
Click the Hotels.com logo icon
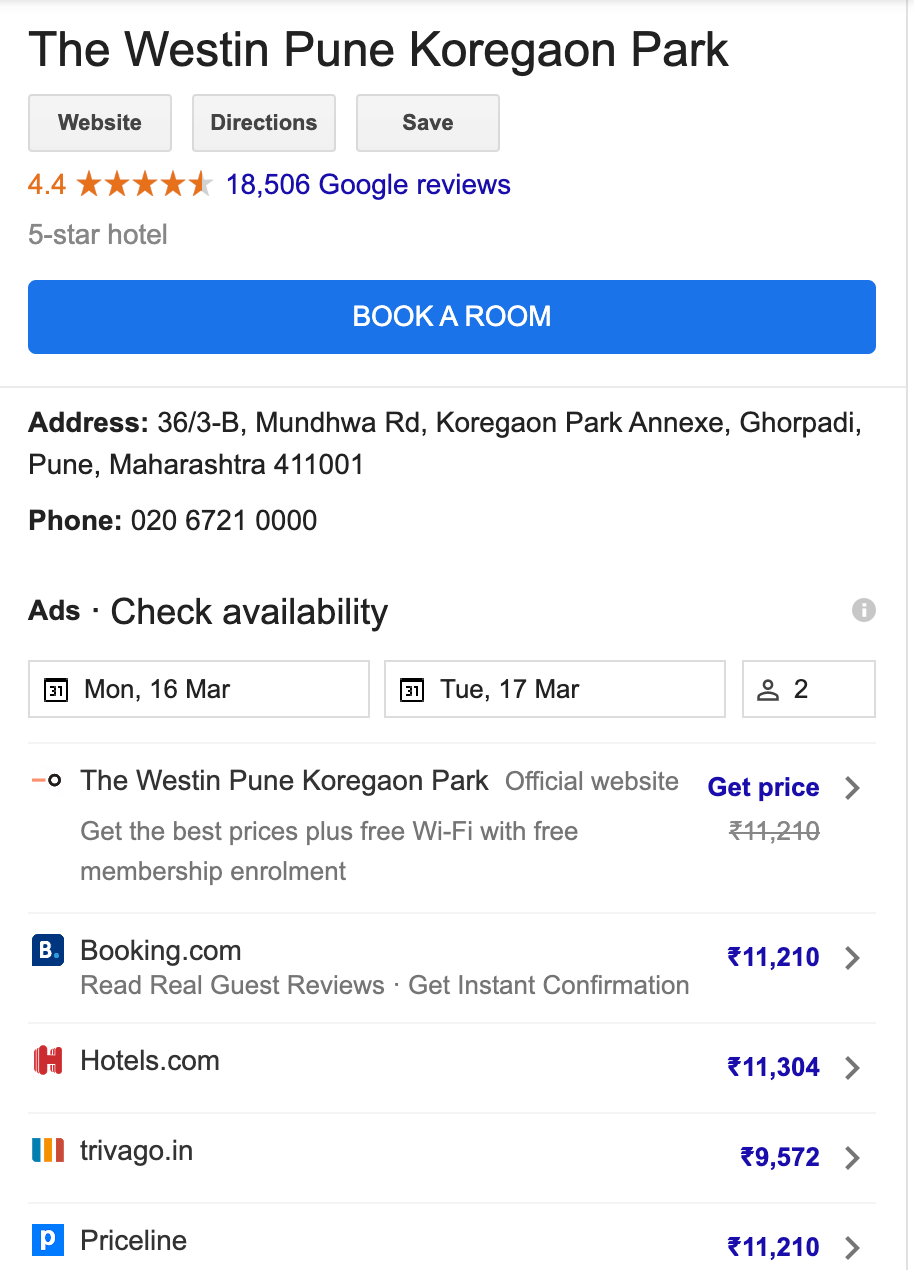pyautogui.click(x=48, y=1060)
